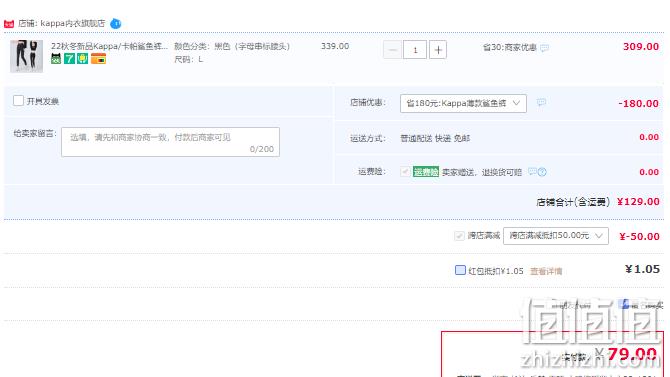Increase quantity with the plus button

click(x=438, y=50)
